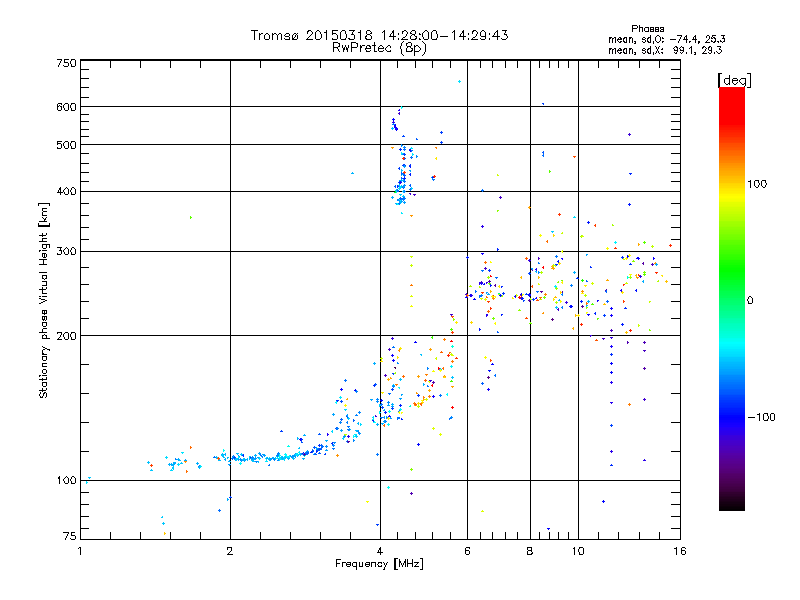
Task: Click the '200' y-axis tick label
Action: coord(67,336)
